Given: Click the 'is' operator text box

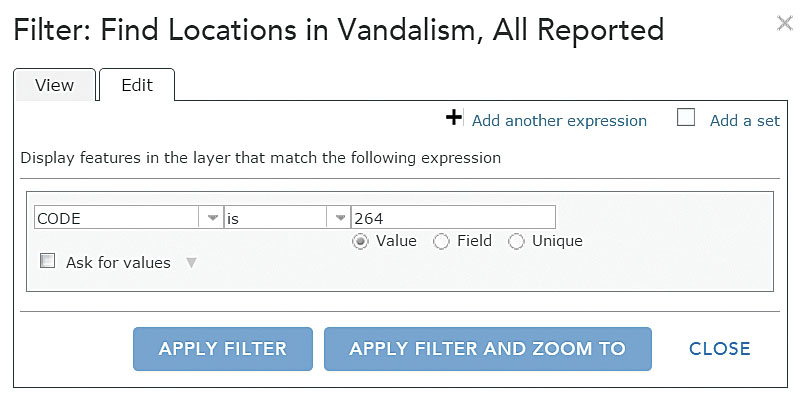Looking at the screenshot, I should 274,218.
